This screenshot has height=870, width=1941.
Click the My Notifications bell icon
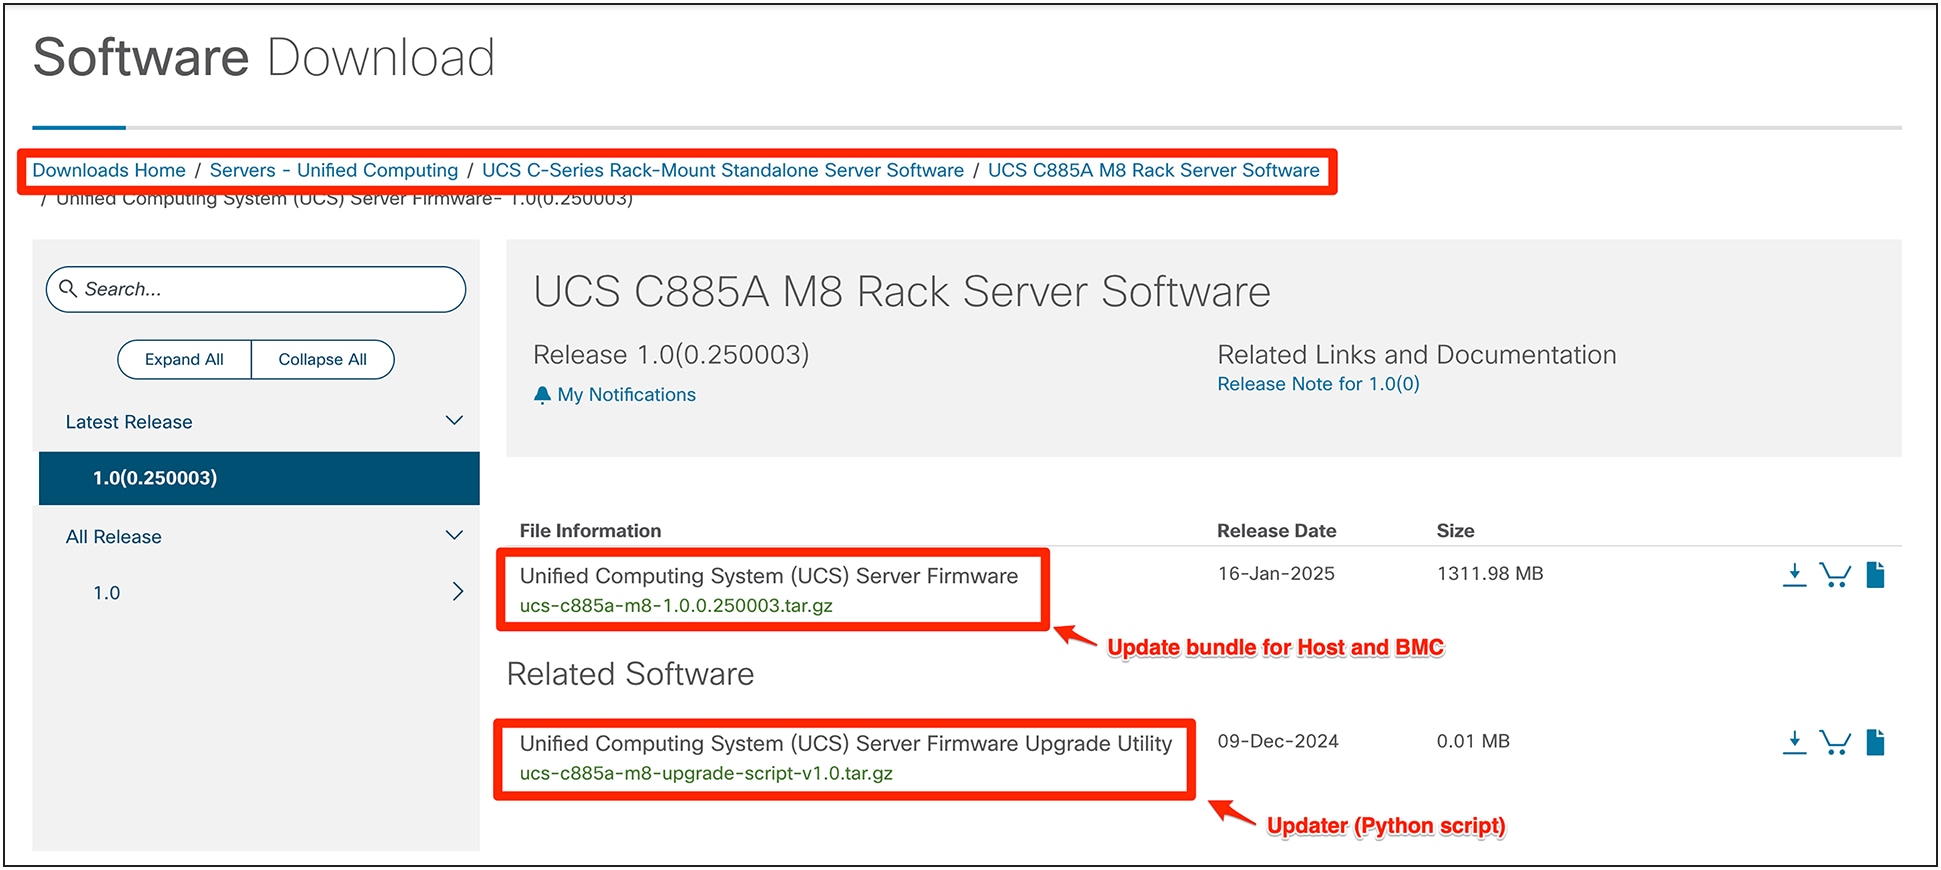pos(542,395)
